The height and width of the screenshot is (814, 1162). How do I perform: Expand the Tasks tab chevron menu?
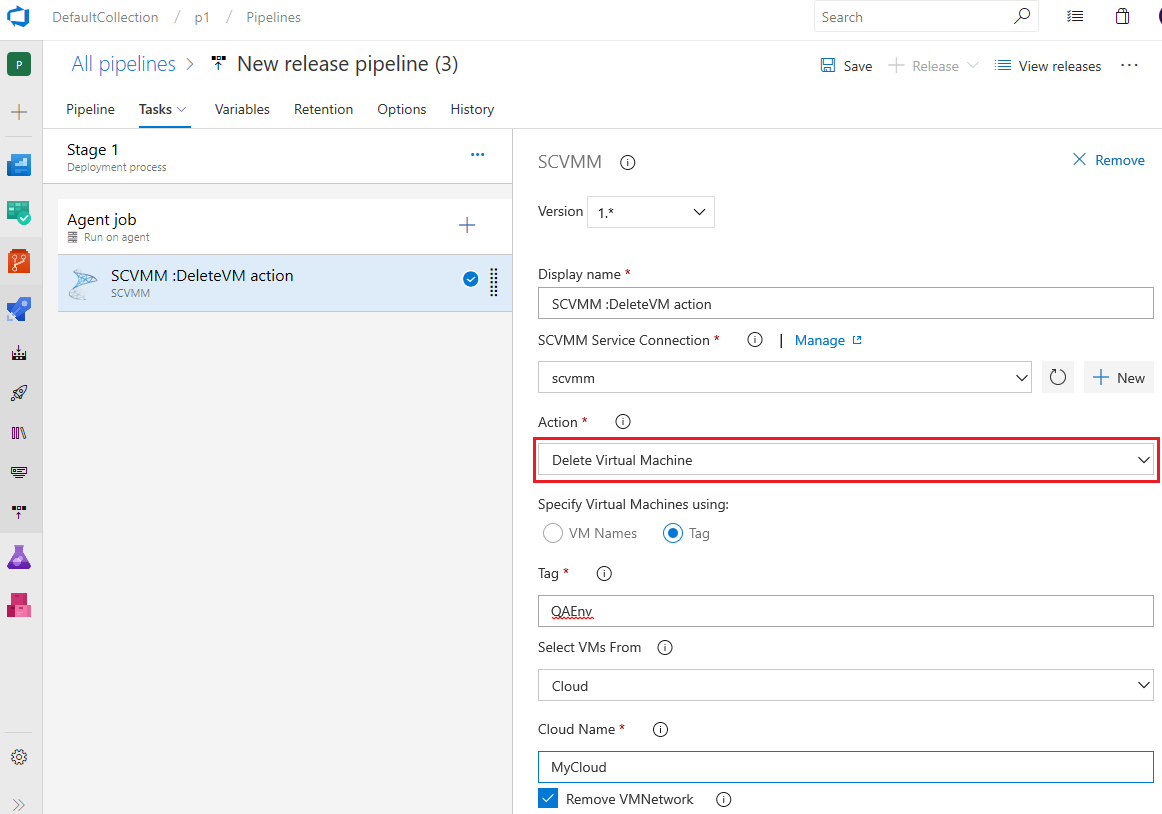182,110
